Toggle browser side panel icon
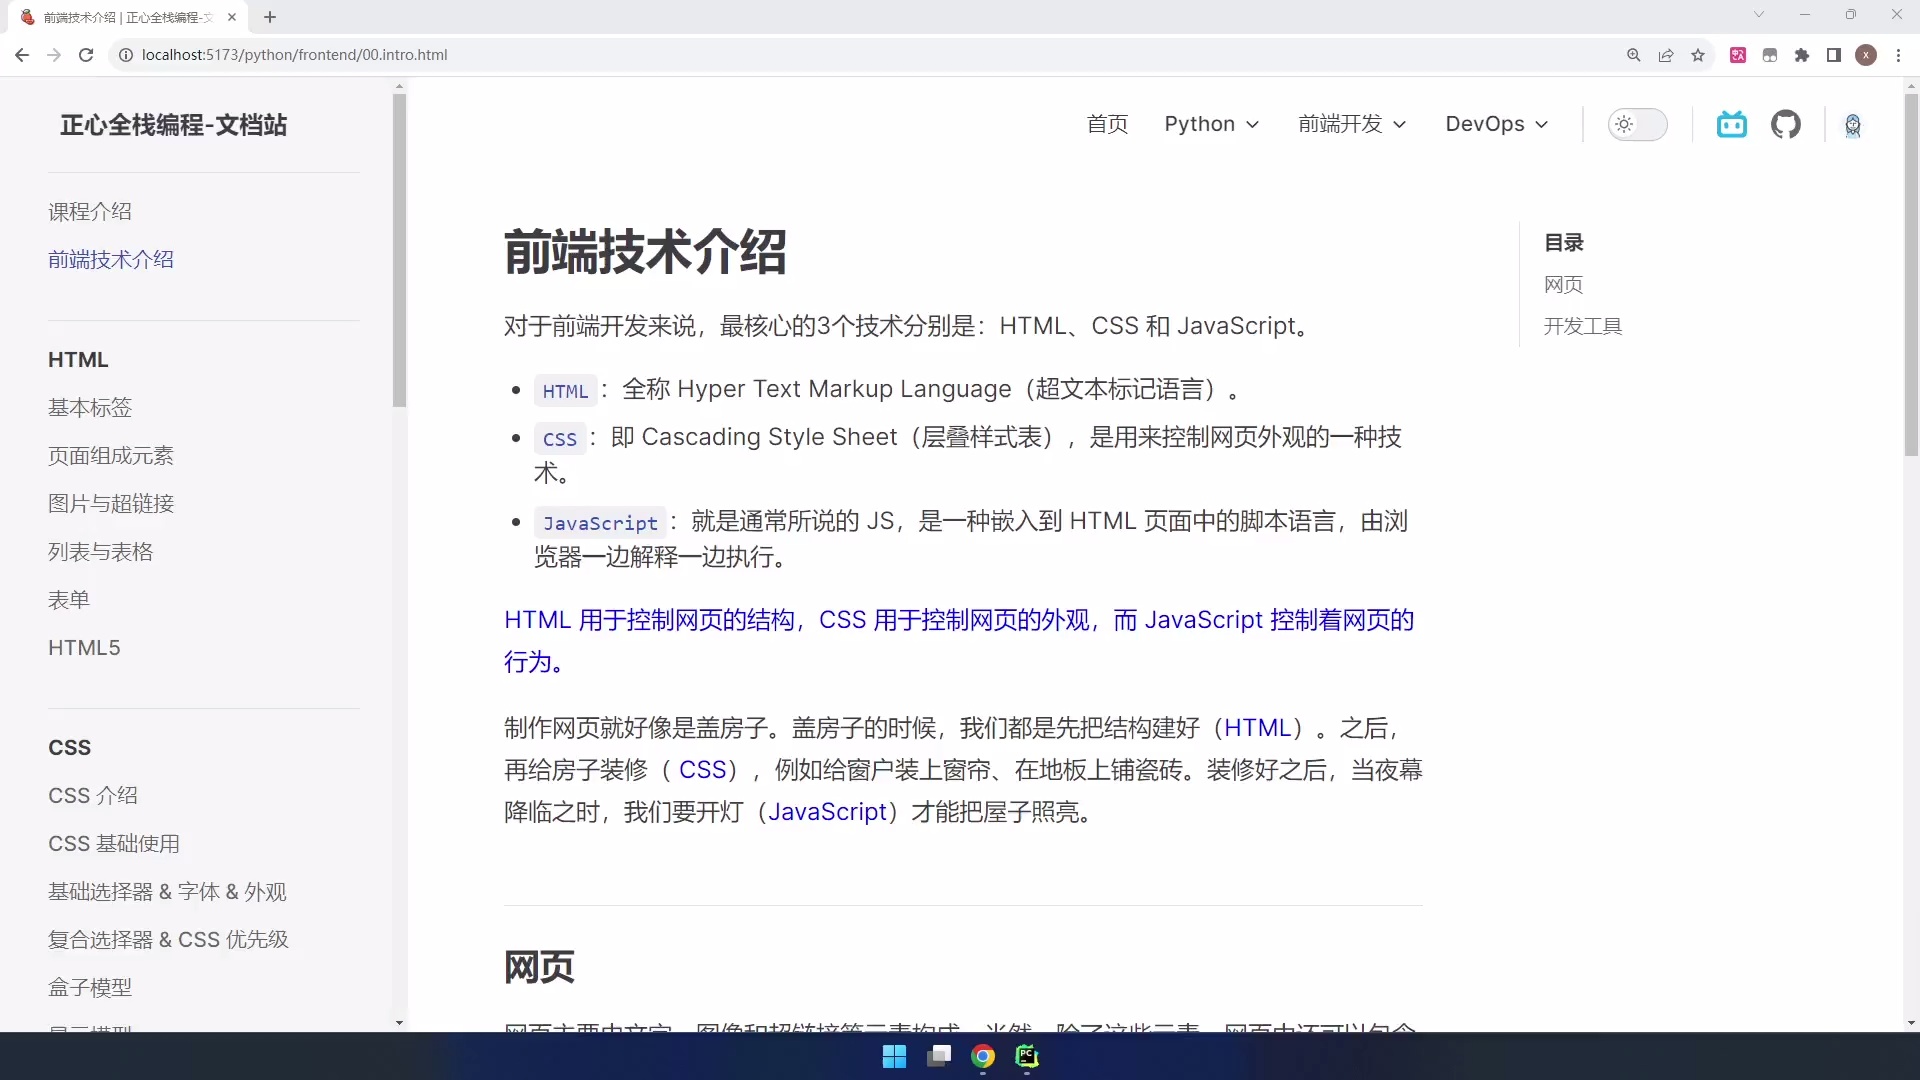Viewport: 1920px width, 1080px height. pos(1834,55)
